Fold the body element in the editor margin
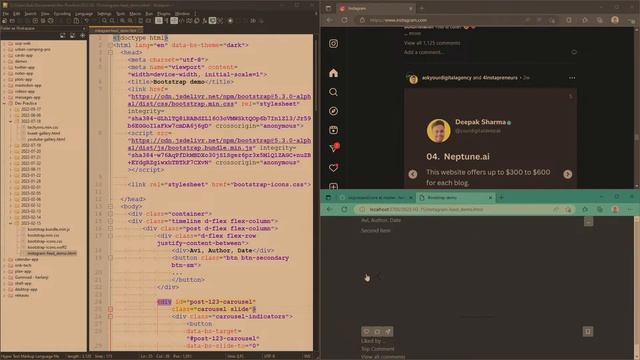The width and height of the screenshot is (640, 360). click(x=110, y=206)
